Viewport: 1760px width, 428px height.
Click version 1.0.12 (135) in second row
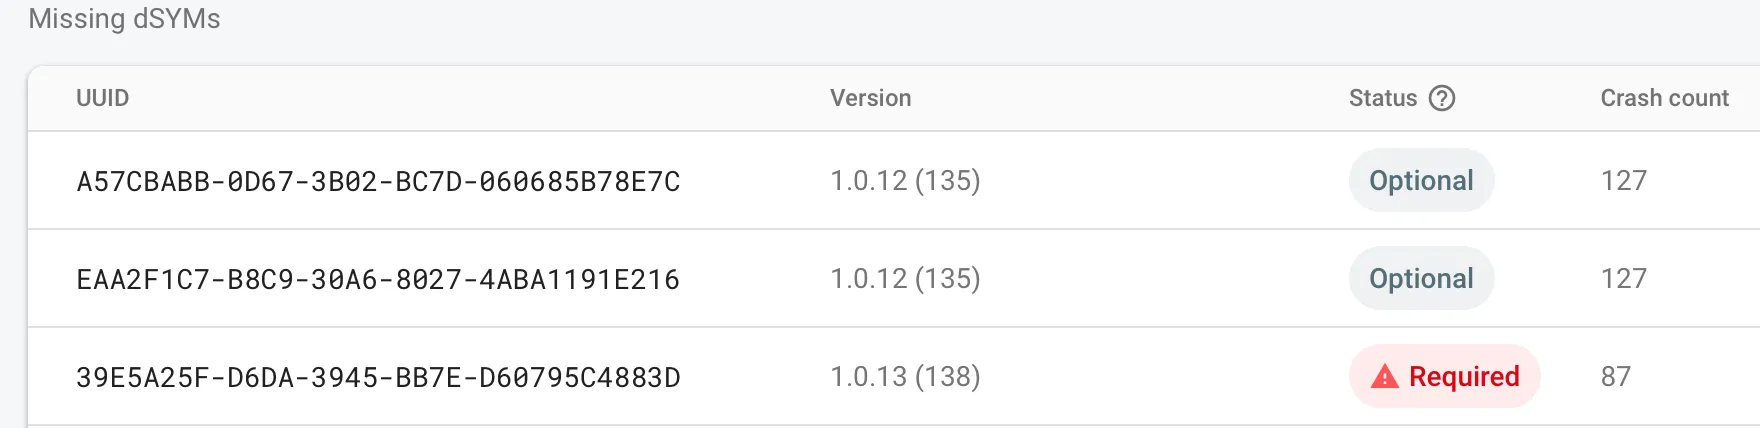905,278
